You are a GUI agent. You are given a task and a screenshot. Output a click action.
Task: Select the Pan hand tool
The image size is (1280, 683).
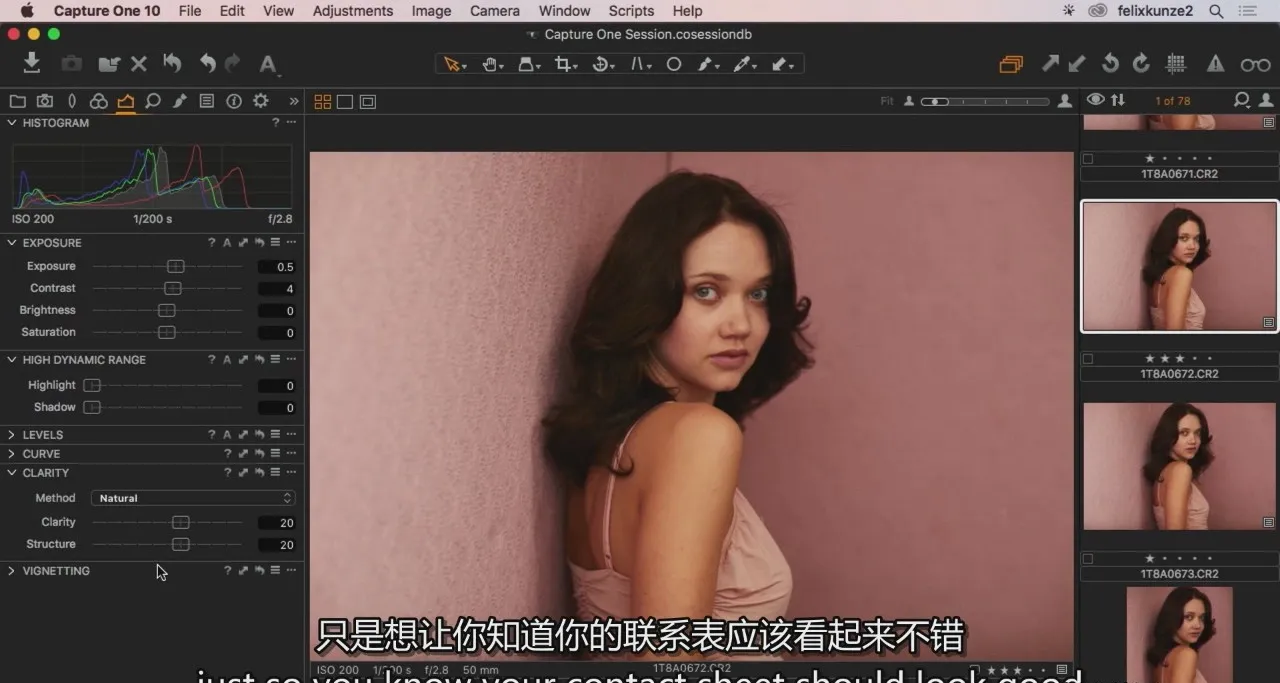pos(491,64)
